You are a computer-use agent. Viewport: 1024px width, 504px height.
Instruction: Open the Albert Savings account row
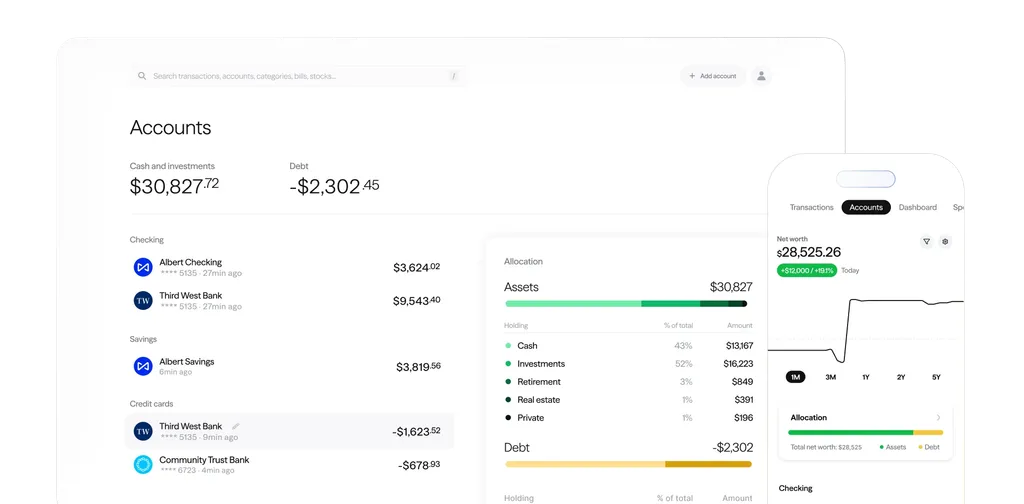pyautogui.click(x=288, y=366)
